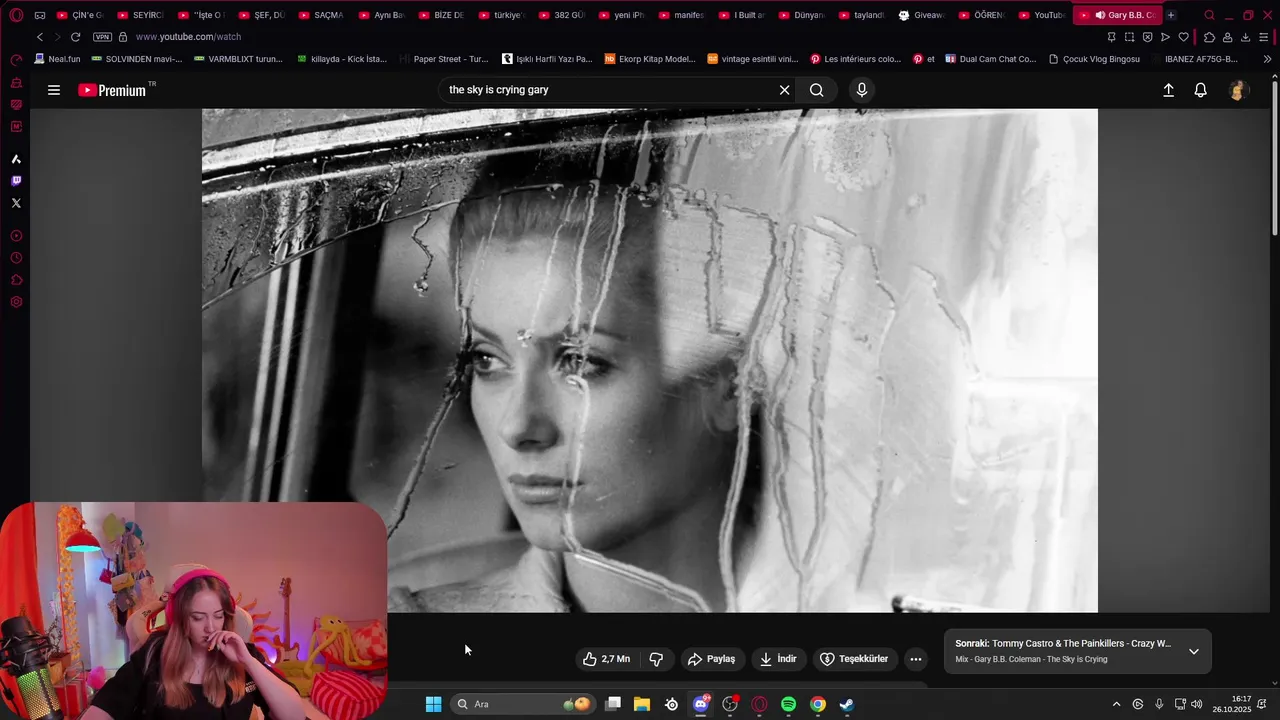
Task: Open the Windows Start menu
Action: coord(433,704)
